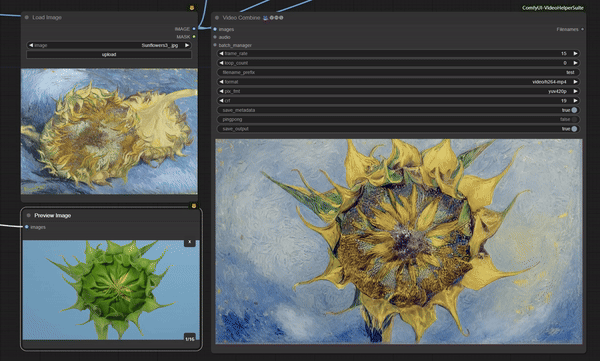Click the loop_count value 0
Screen dimensions: 600x361
click(565, 63)
